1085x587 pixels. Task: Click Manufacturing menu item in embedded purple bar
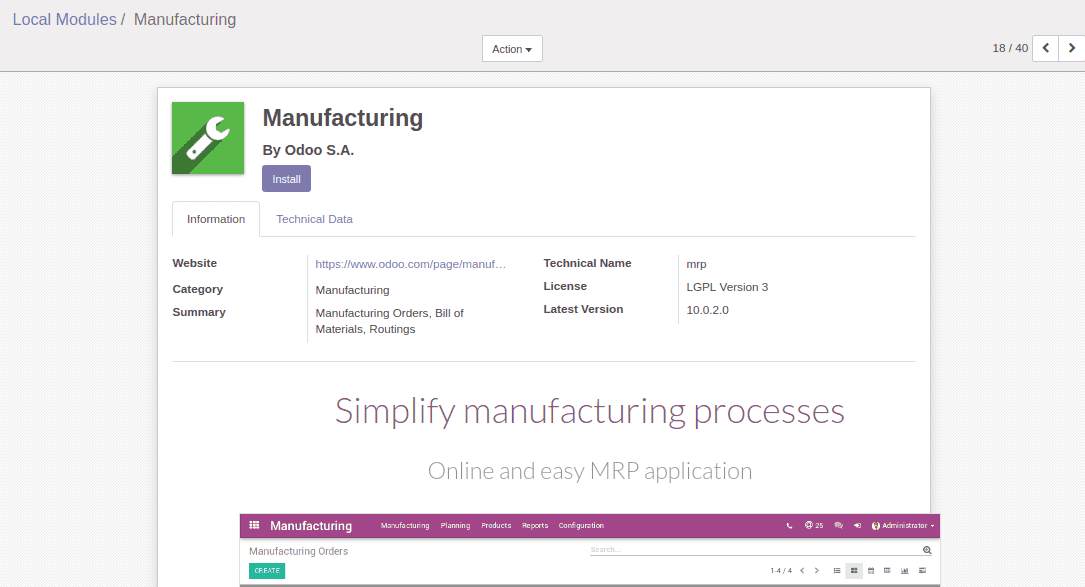coord(405,525)
